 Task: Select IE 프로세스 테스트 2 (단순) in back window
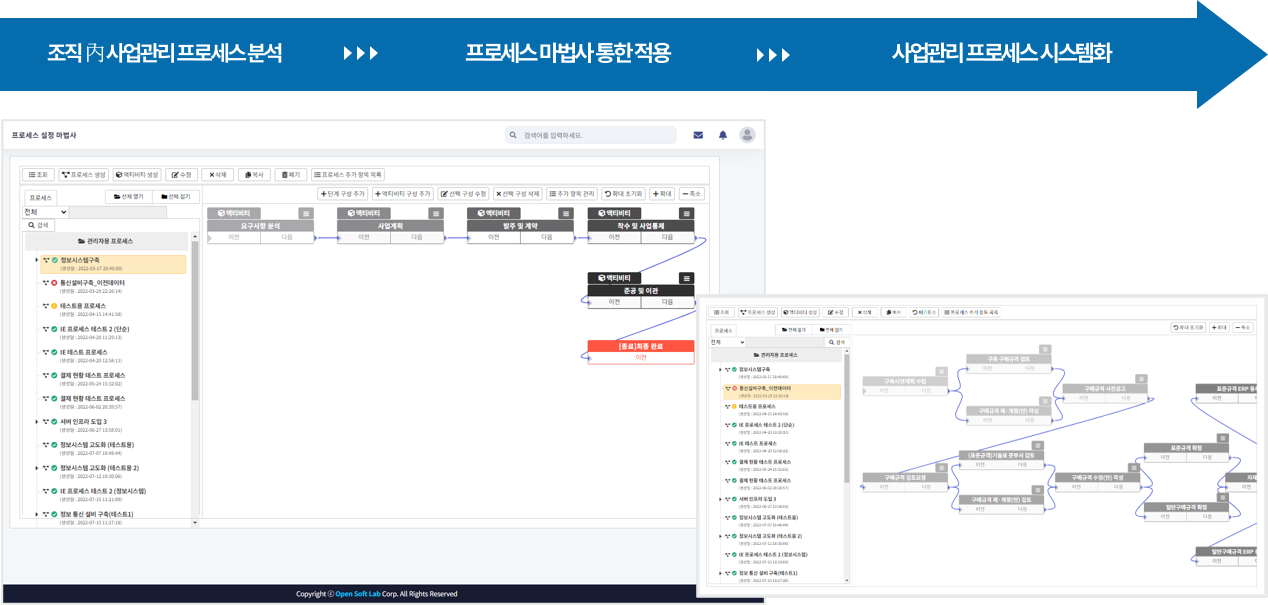(x=95, y=329)
